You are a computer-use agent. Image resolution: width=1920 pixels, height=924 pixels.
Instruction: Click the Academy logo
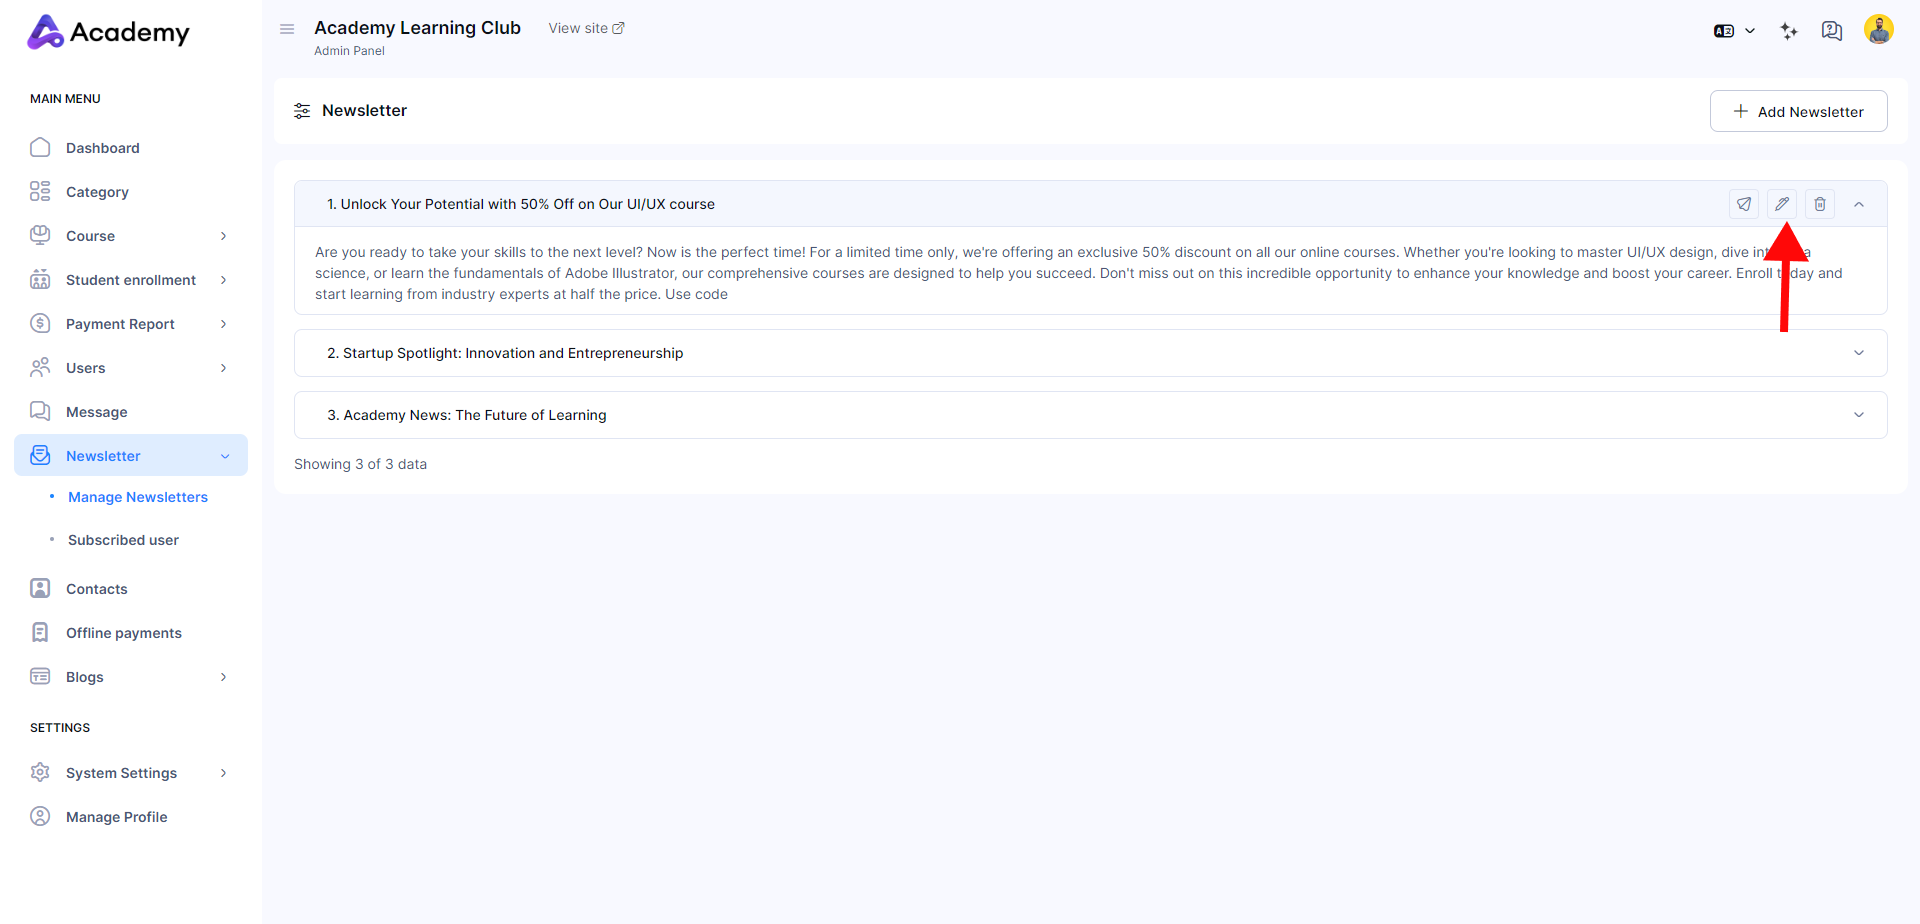point(108,32)
